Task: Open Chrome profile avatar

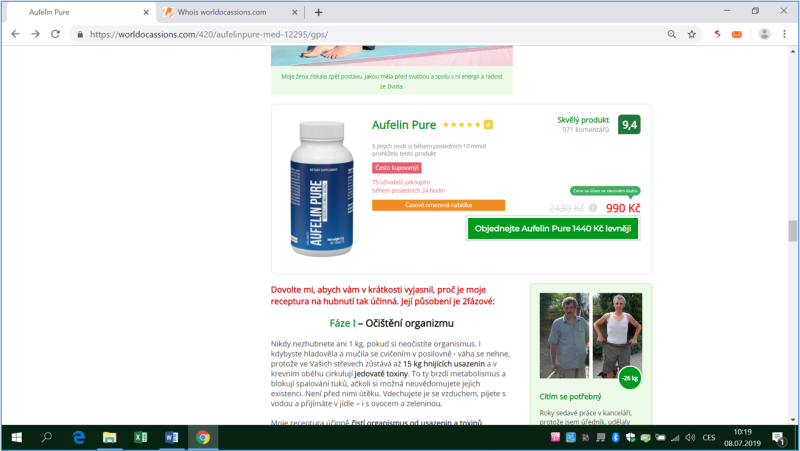Action: [x=764, y=34]
